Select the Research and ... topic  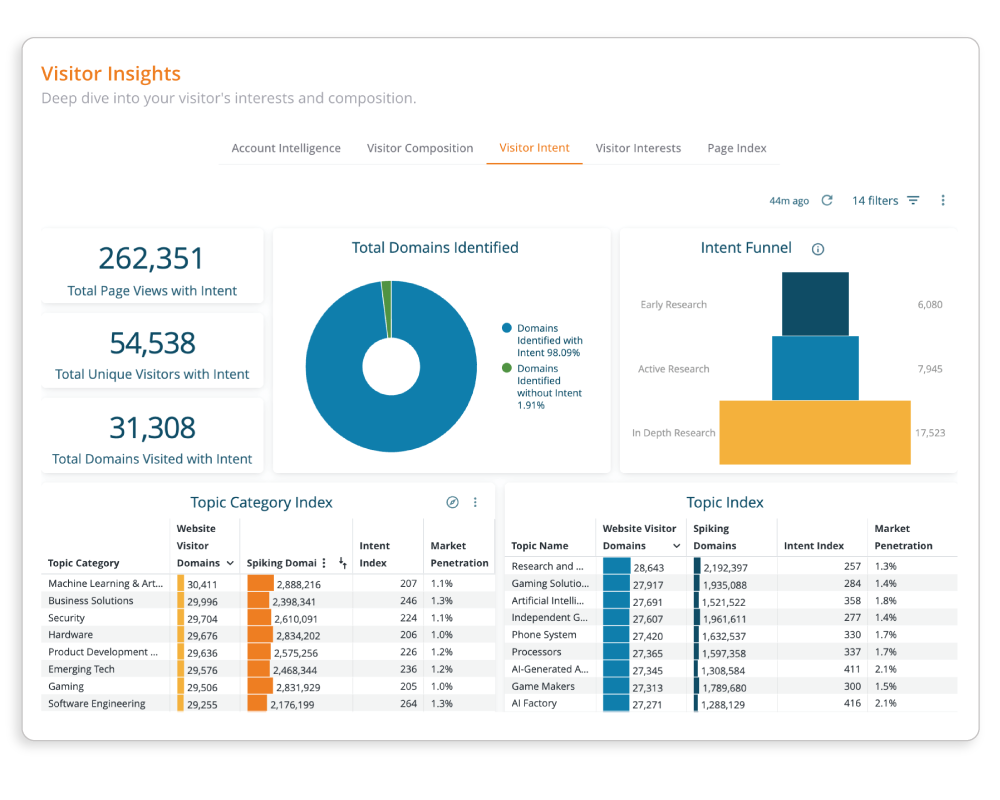click(x=547, y=566)
